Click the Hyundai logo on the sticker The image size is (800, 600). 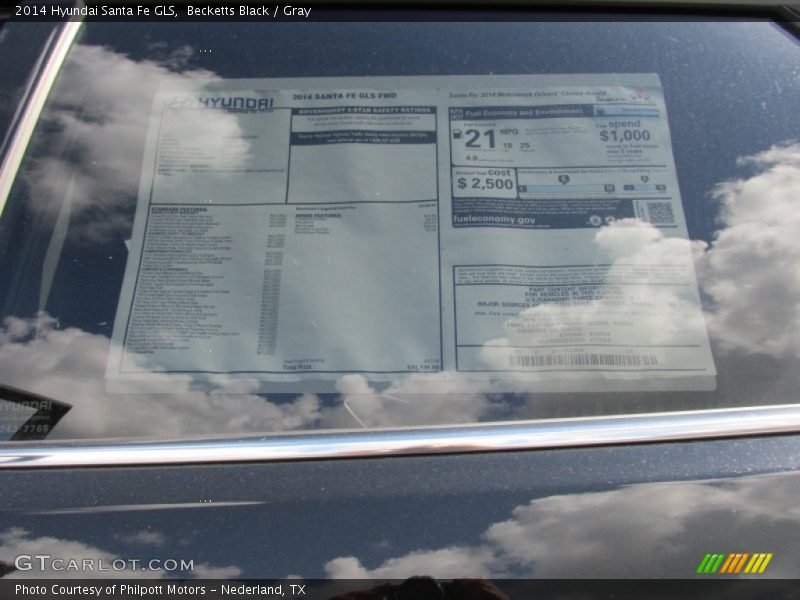179,104
